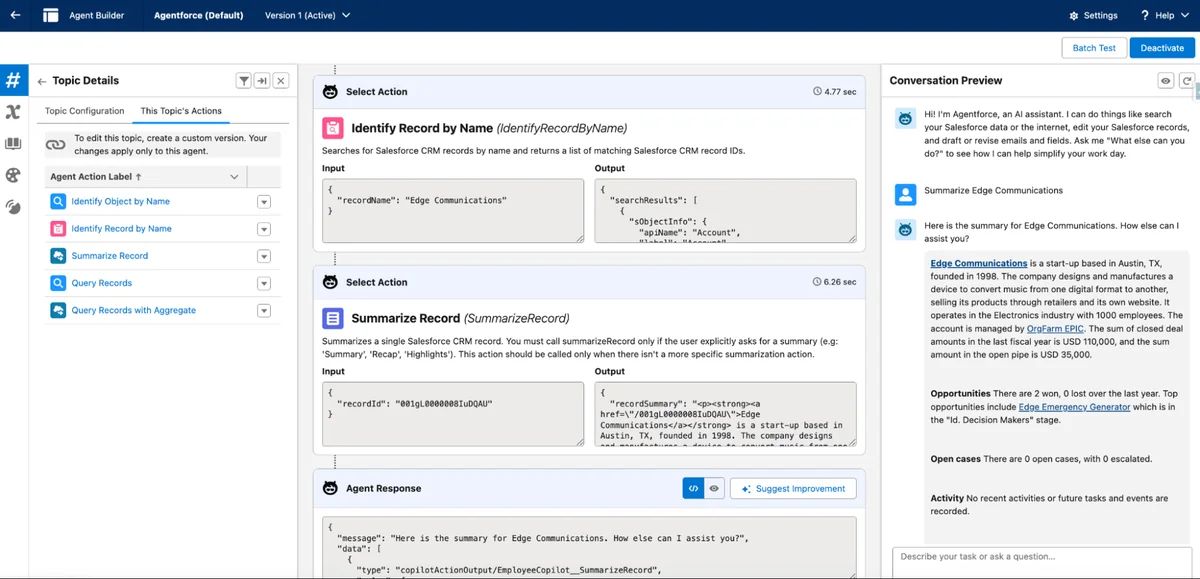Click the Query Records action link
1200x579 pixels.
[102, 283]
